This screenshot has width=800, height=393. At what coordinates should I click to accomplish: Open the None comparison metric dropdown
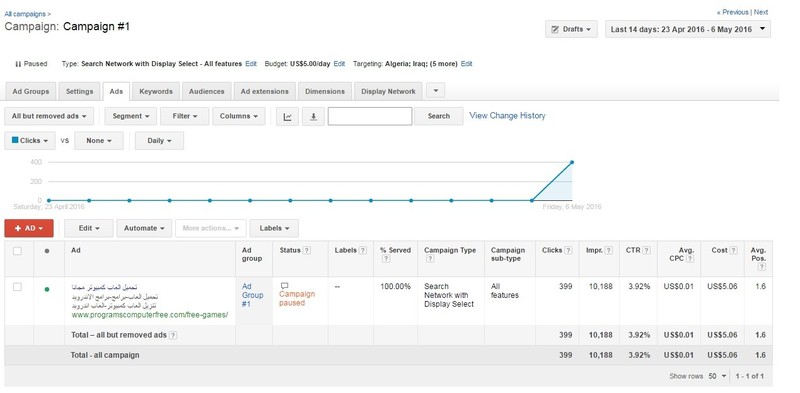(x=99, y=141)
